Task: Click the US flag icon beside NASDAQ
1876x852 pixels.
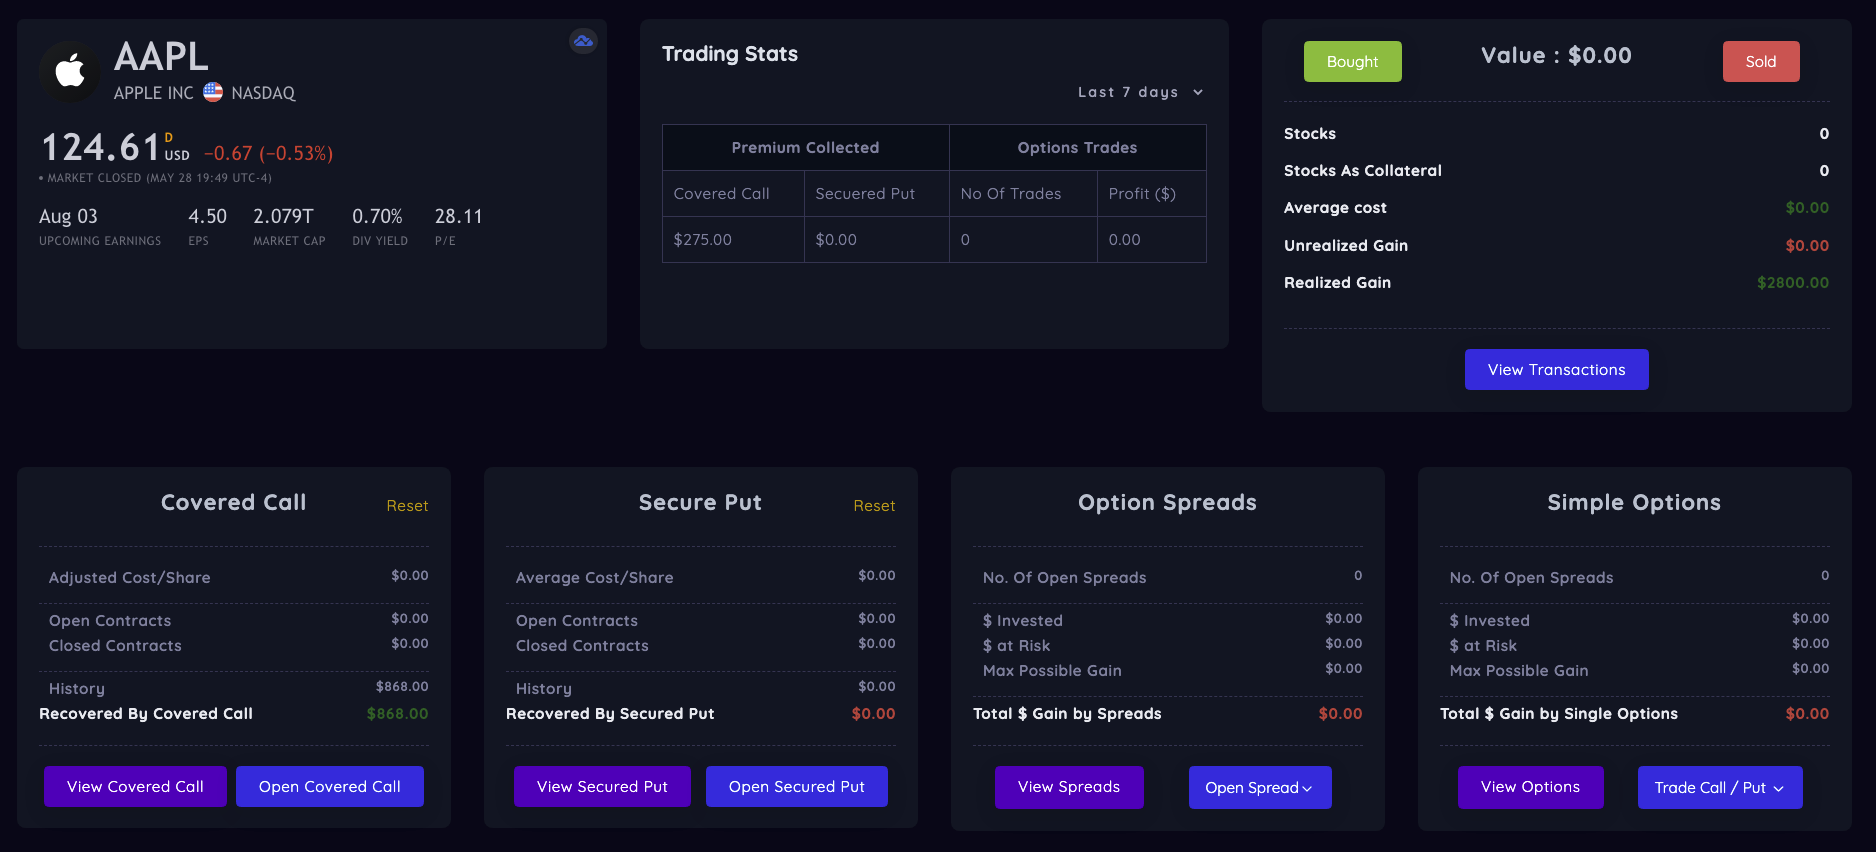Action: 213,92
